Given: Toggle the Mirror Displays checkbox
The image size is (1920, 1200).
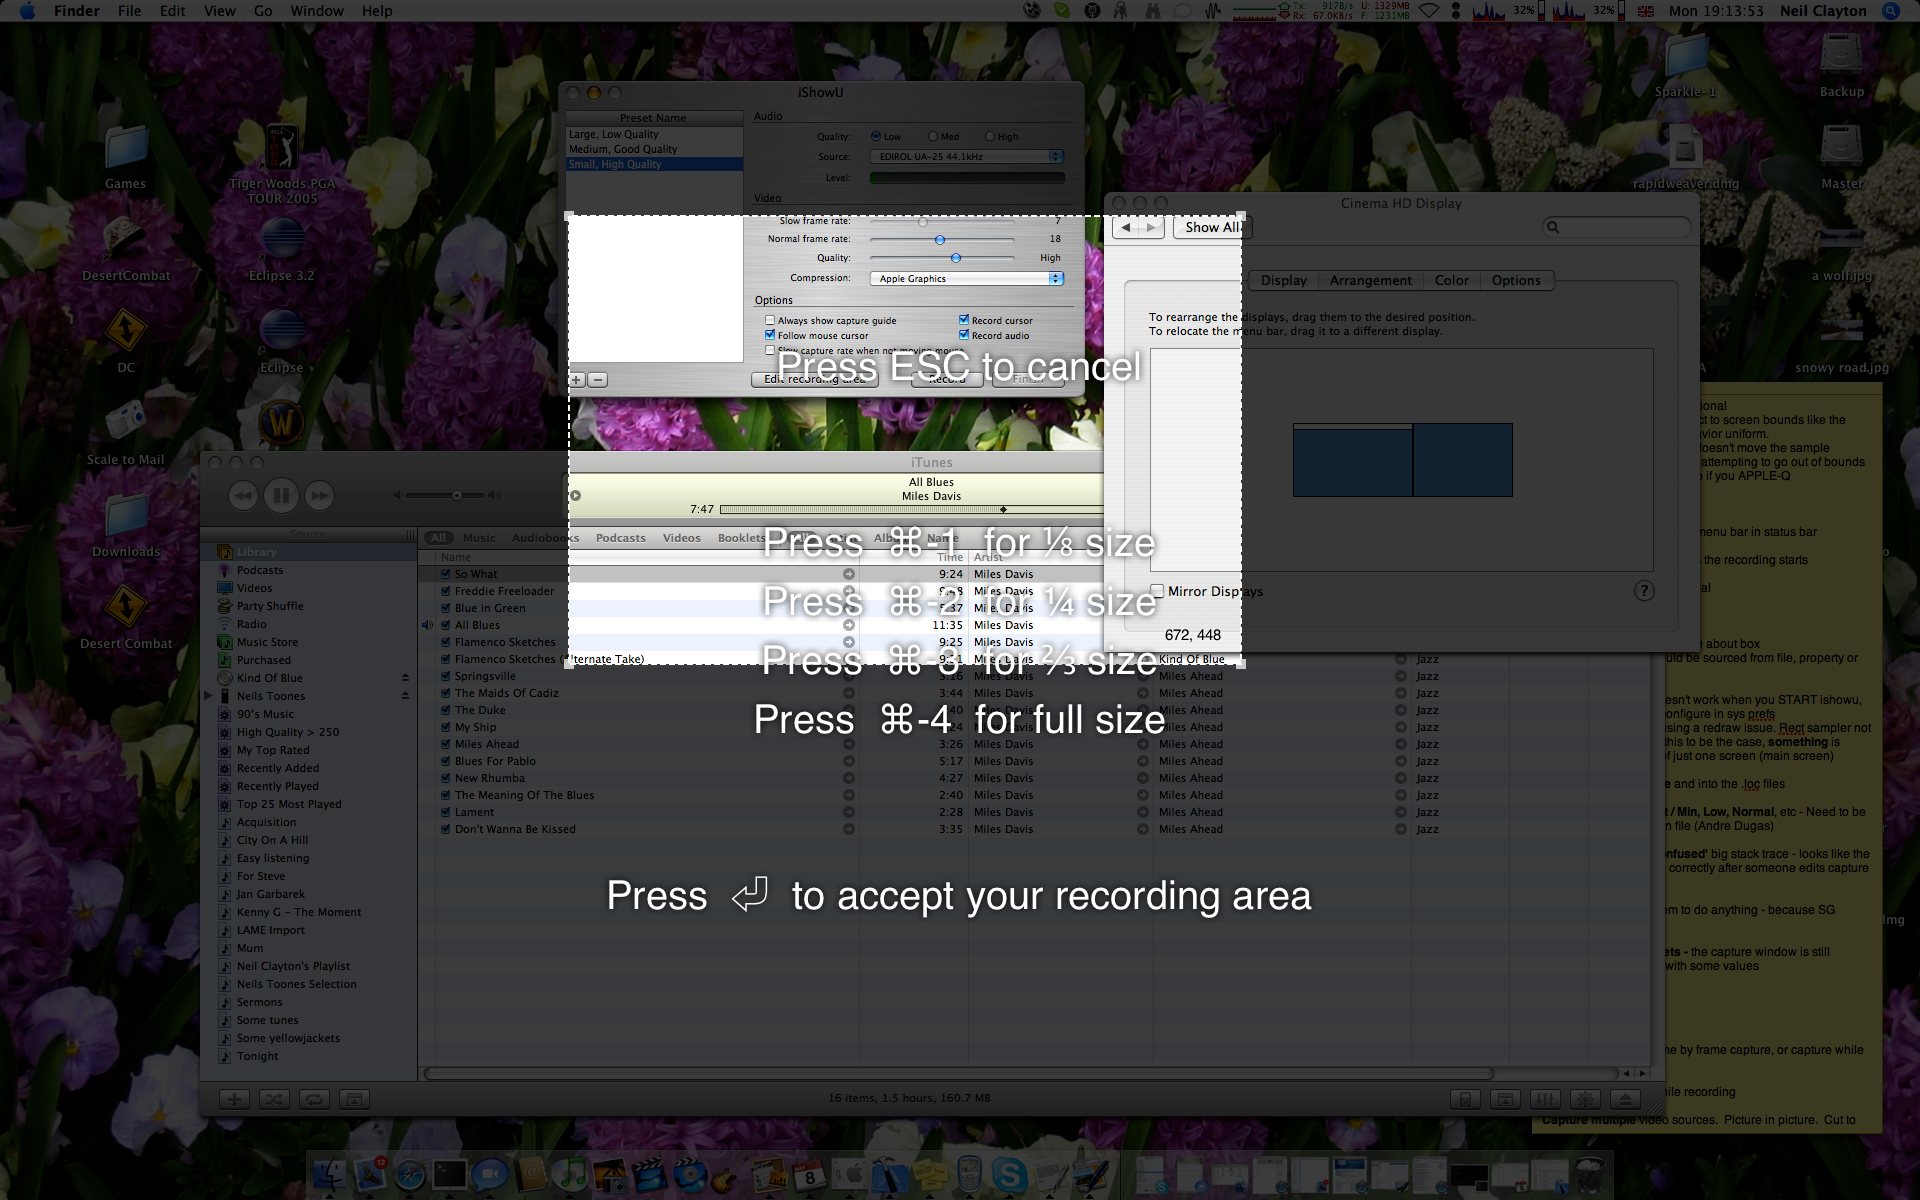Looking at the screenshot, I should click(1157, 591).
